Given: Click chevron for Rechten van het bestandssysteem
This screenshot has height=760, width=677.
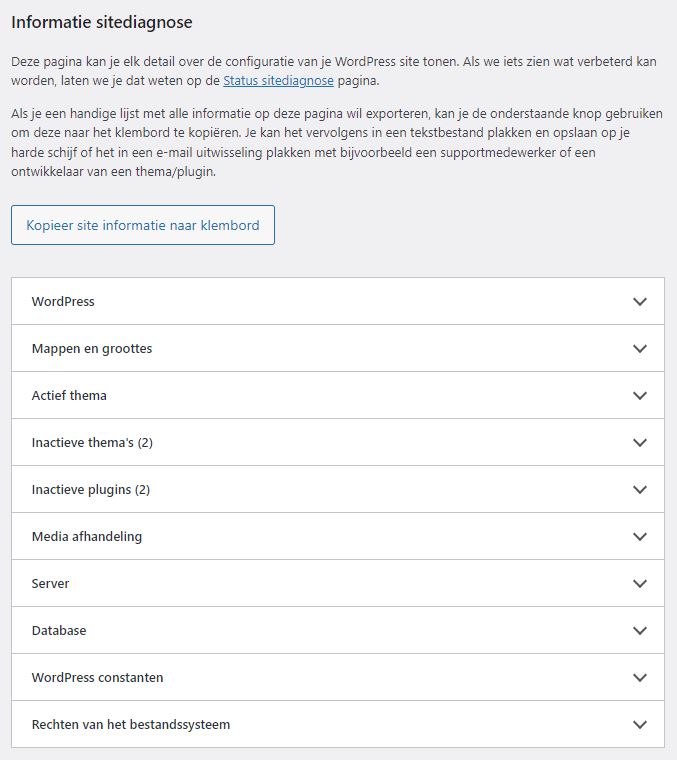Looking at the screenshot, I should (640, 725).
